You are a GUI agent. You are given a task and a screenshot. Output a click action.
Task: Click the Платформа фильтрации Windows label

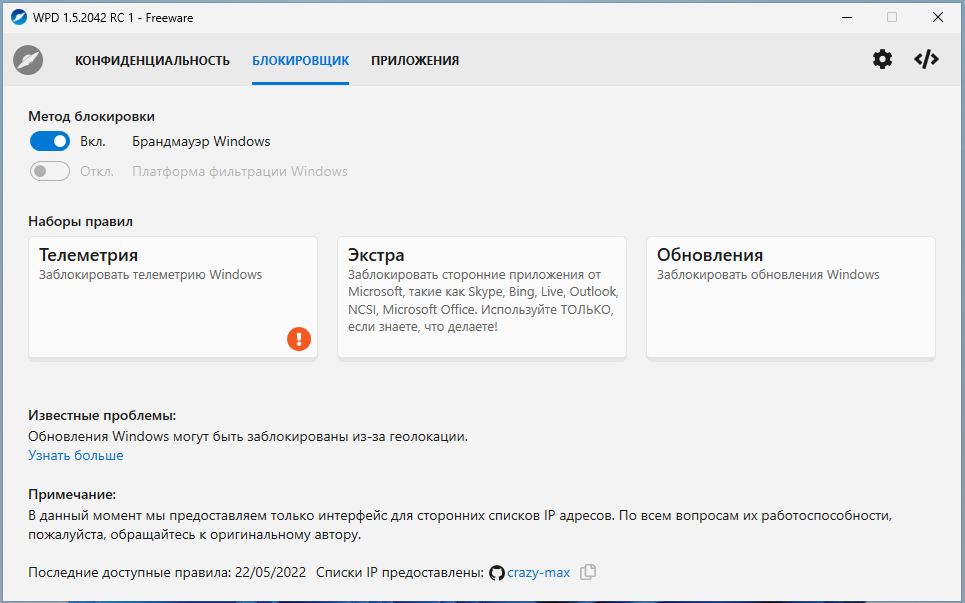(x=240, y=171)
